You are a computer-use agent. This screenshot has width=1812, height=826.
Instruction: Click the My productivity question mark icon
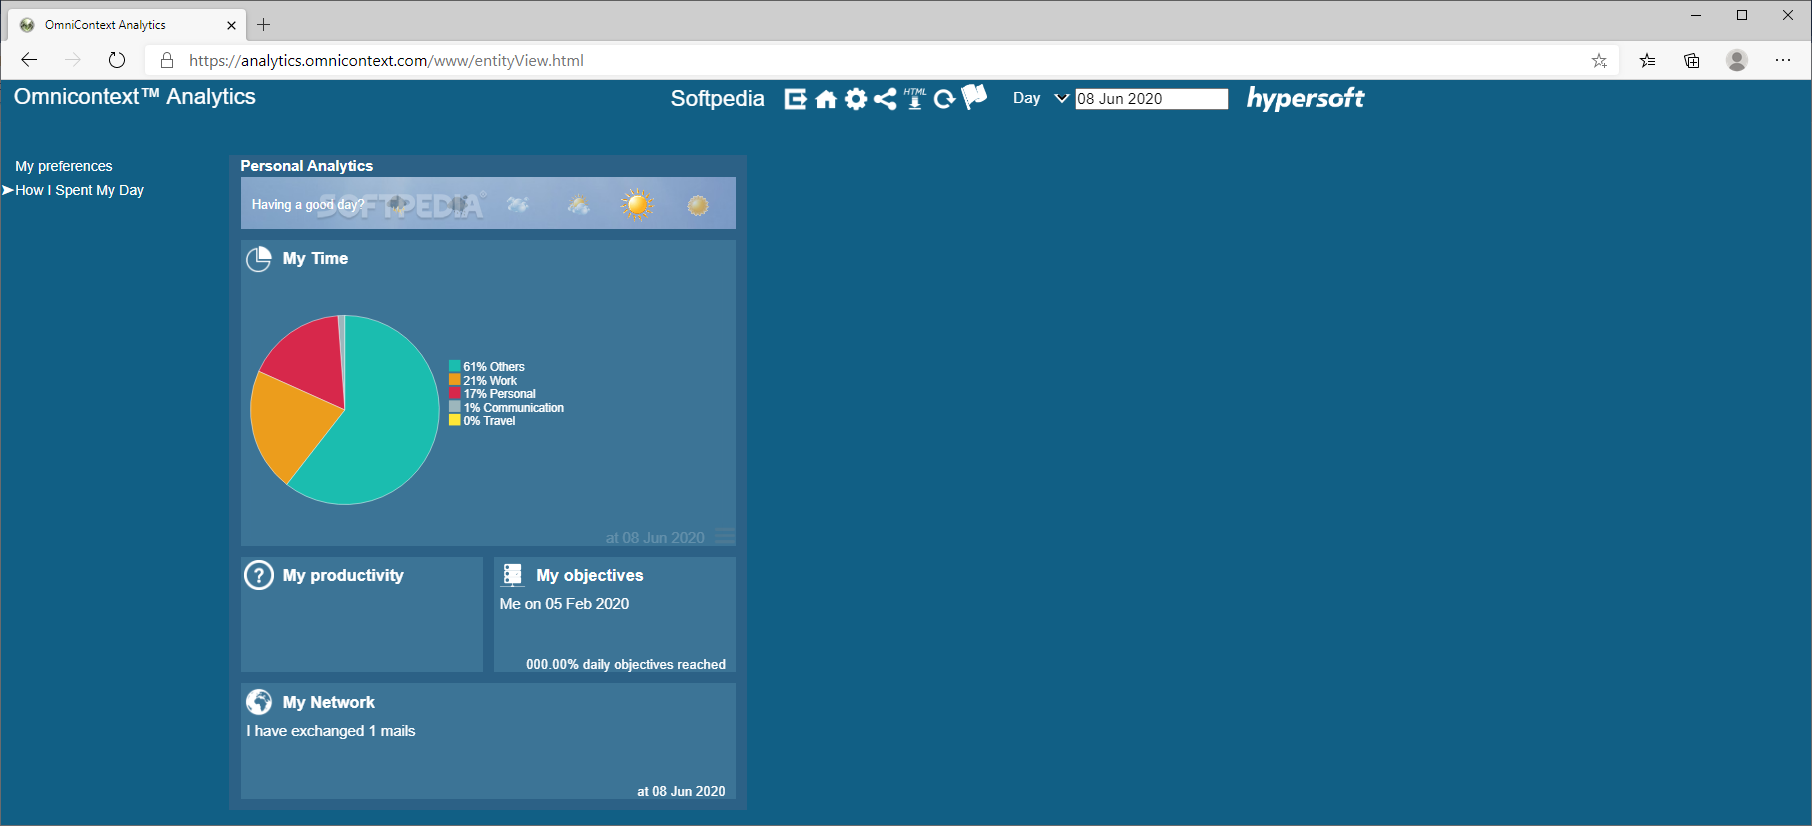259,575
